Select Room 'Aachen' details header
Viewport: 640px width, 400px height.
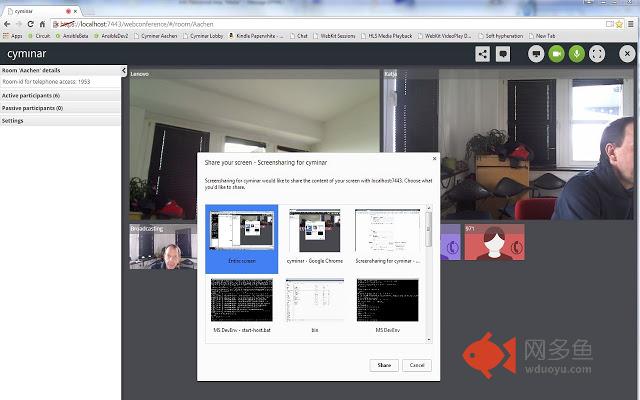[x=60, y=70]
